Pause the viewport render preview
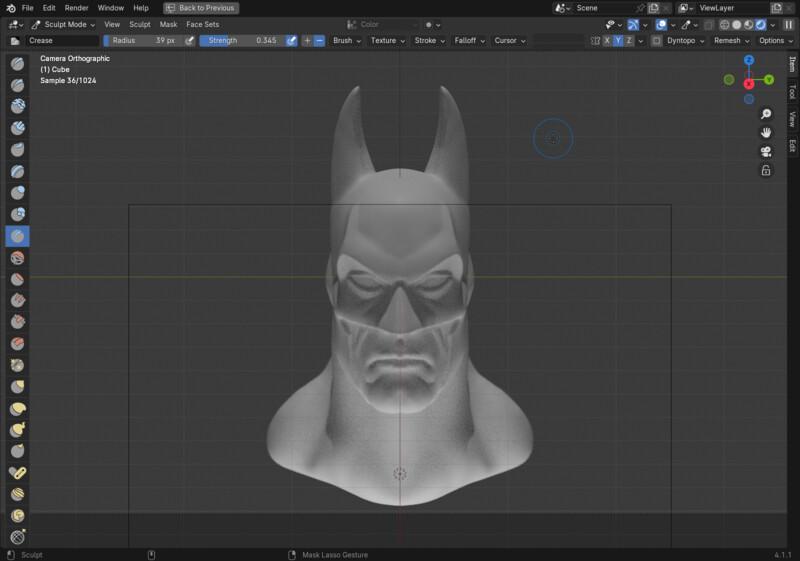The height and width of the screenshot is (561, 800). coord(788,24)
